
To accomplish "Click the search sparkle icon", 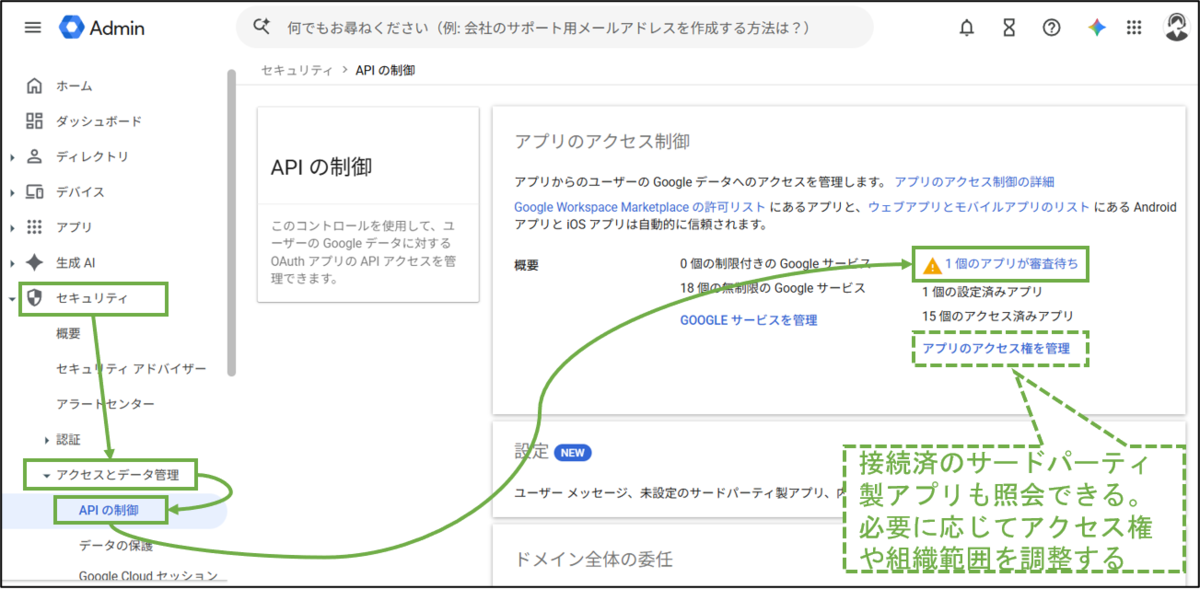I will (262, 28).
